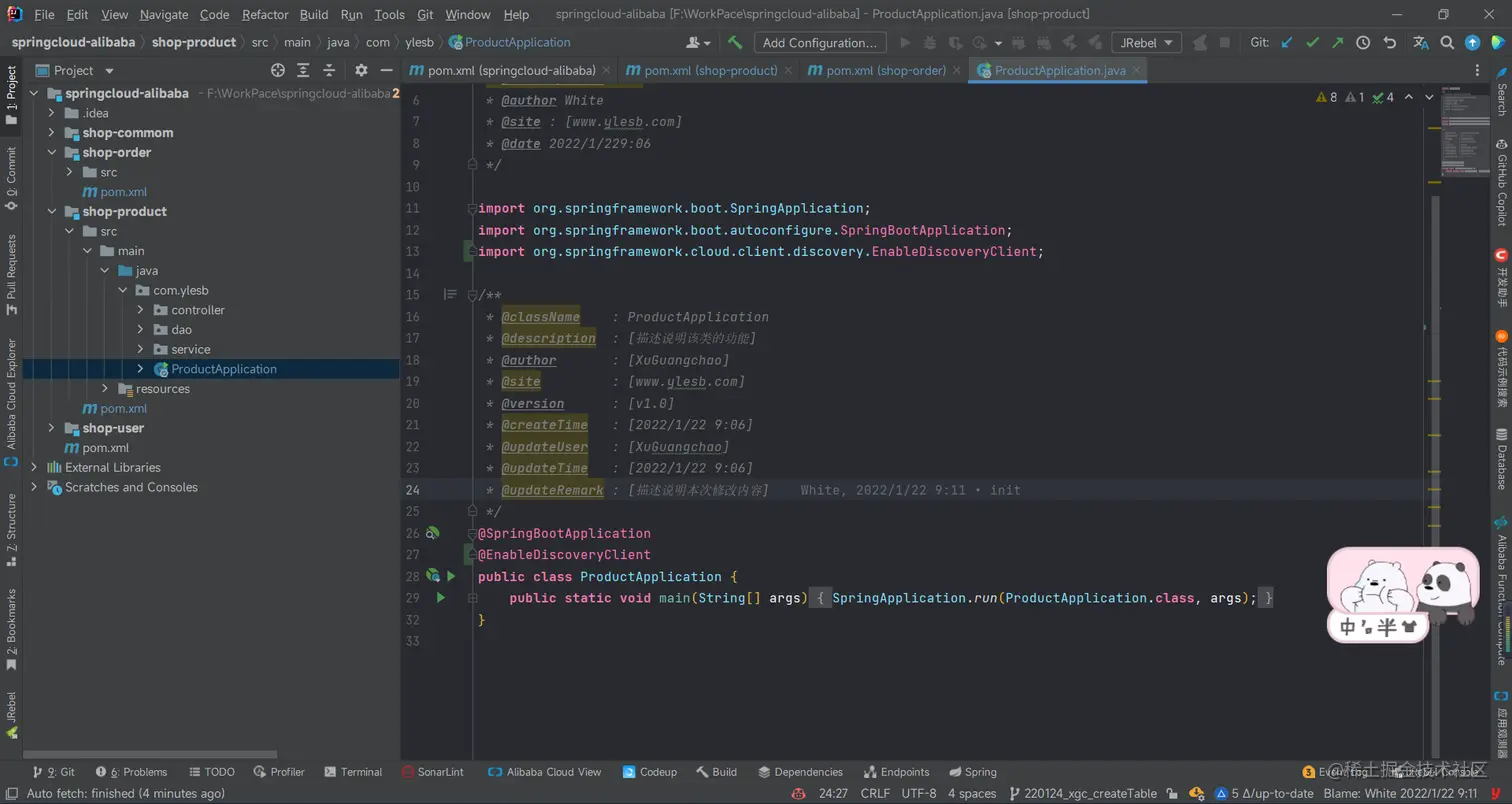Toggle the 1: Project tool window button
Screen dimensions: 1512x804
tap(11, 95)
